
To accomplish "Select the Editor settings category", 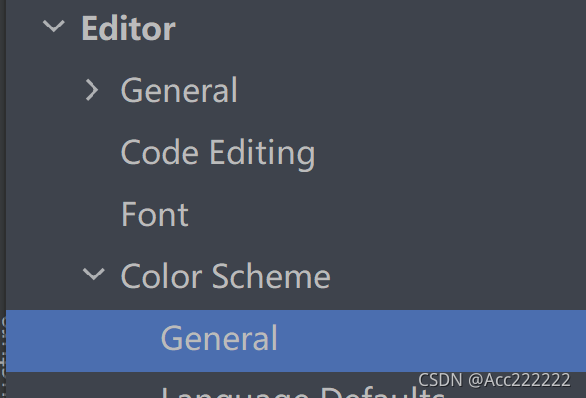I will pos(128,28).
